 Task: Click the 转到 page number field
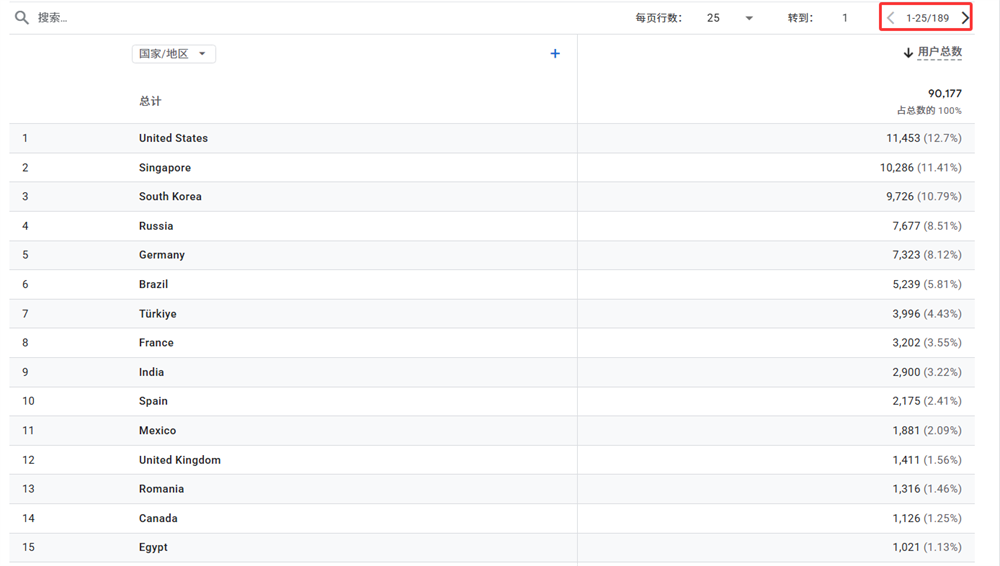(x=844, y=18)
